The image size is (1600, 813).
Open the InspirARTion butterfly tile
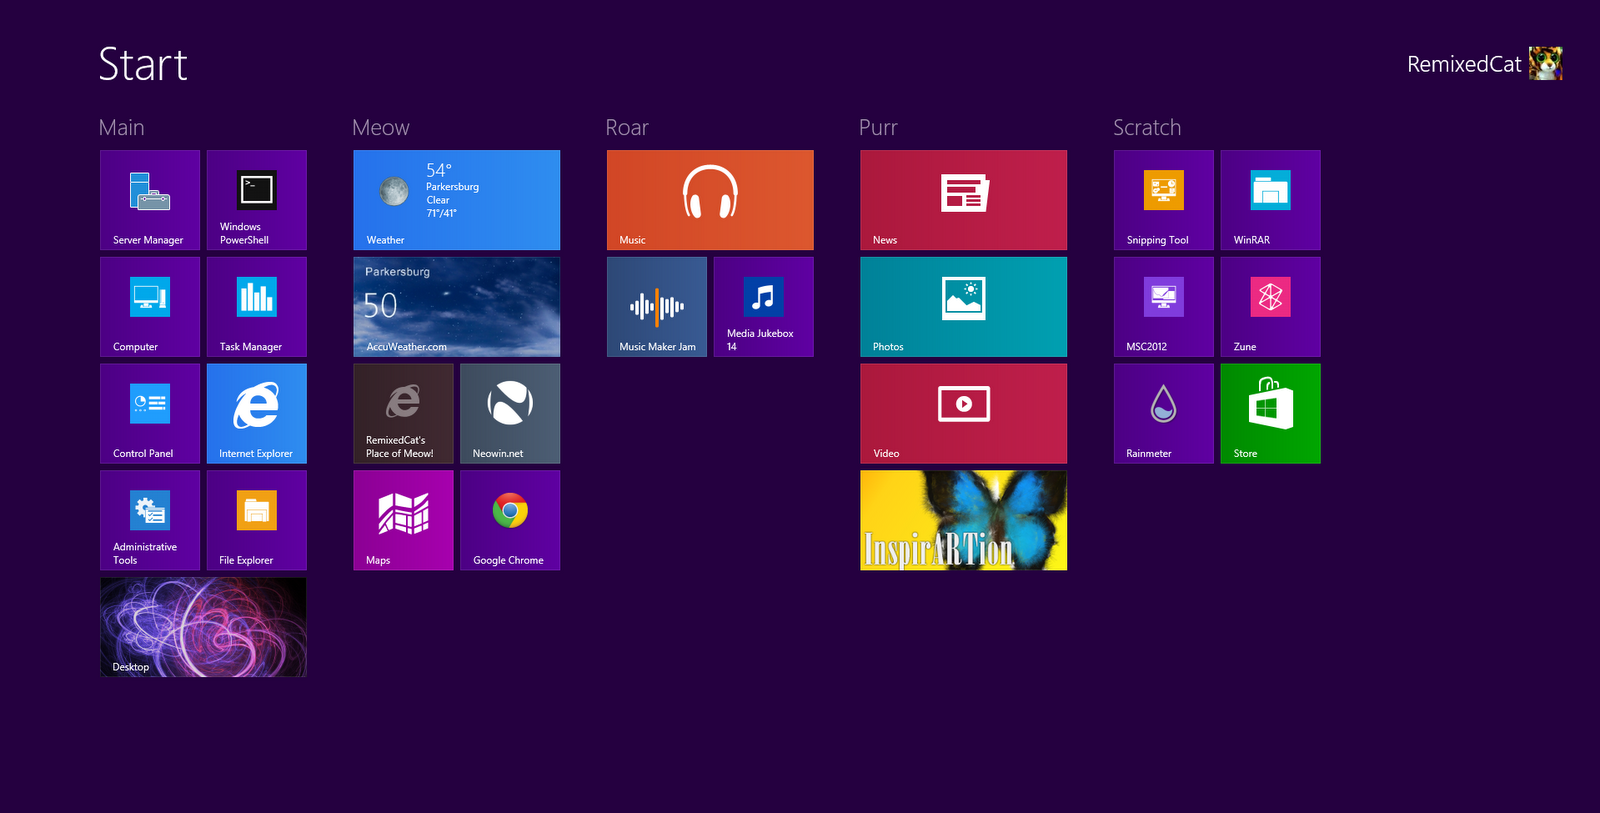point(963,520)
